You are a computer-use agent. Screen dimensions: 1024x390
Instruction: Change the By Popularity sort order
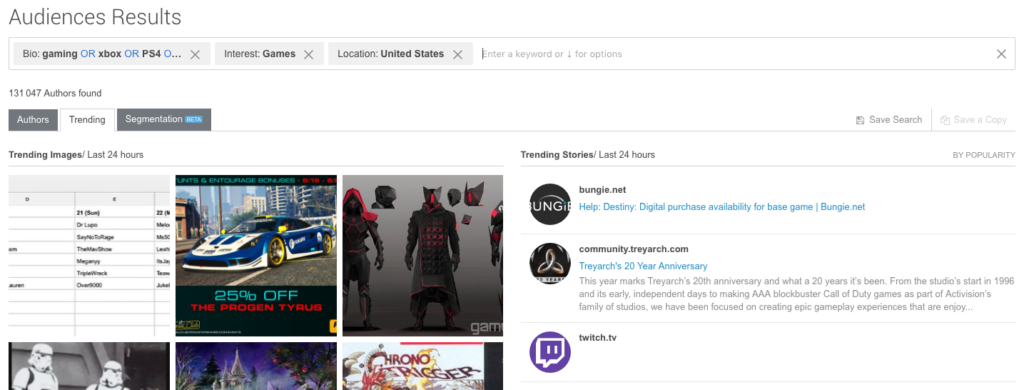click(x=984, y=155)
